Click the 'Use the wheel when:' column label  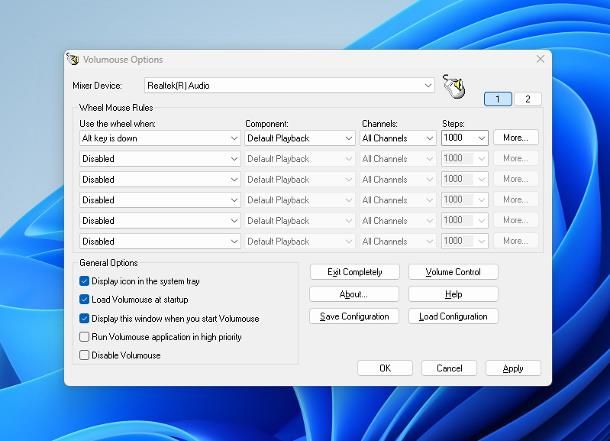[x=117, y=124]
